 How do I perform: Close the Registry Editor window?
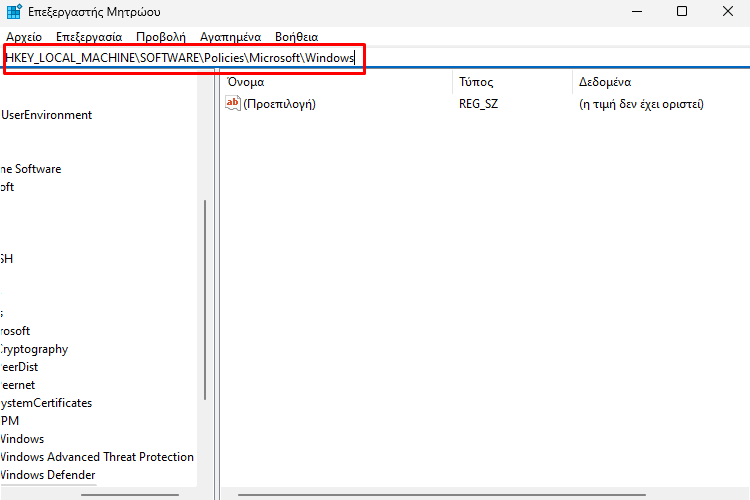point(728,11)
